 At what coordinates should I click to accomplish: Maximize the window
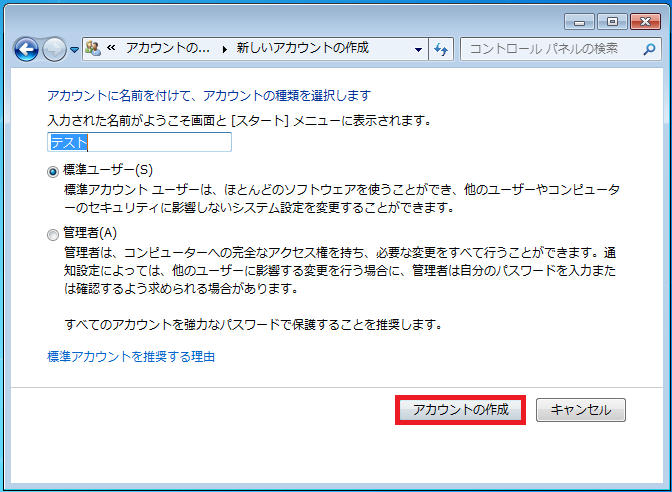[x=612, y=21]
